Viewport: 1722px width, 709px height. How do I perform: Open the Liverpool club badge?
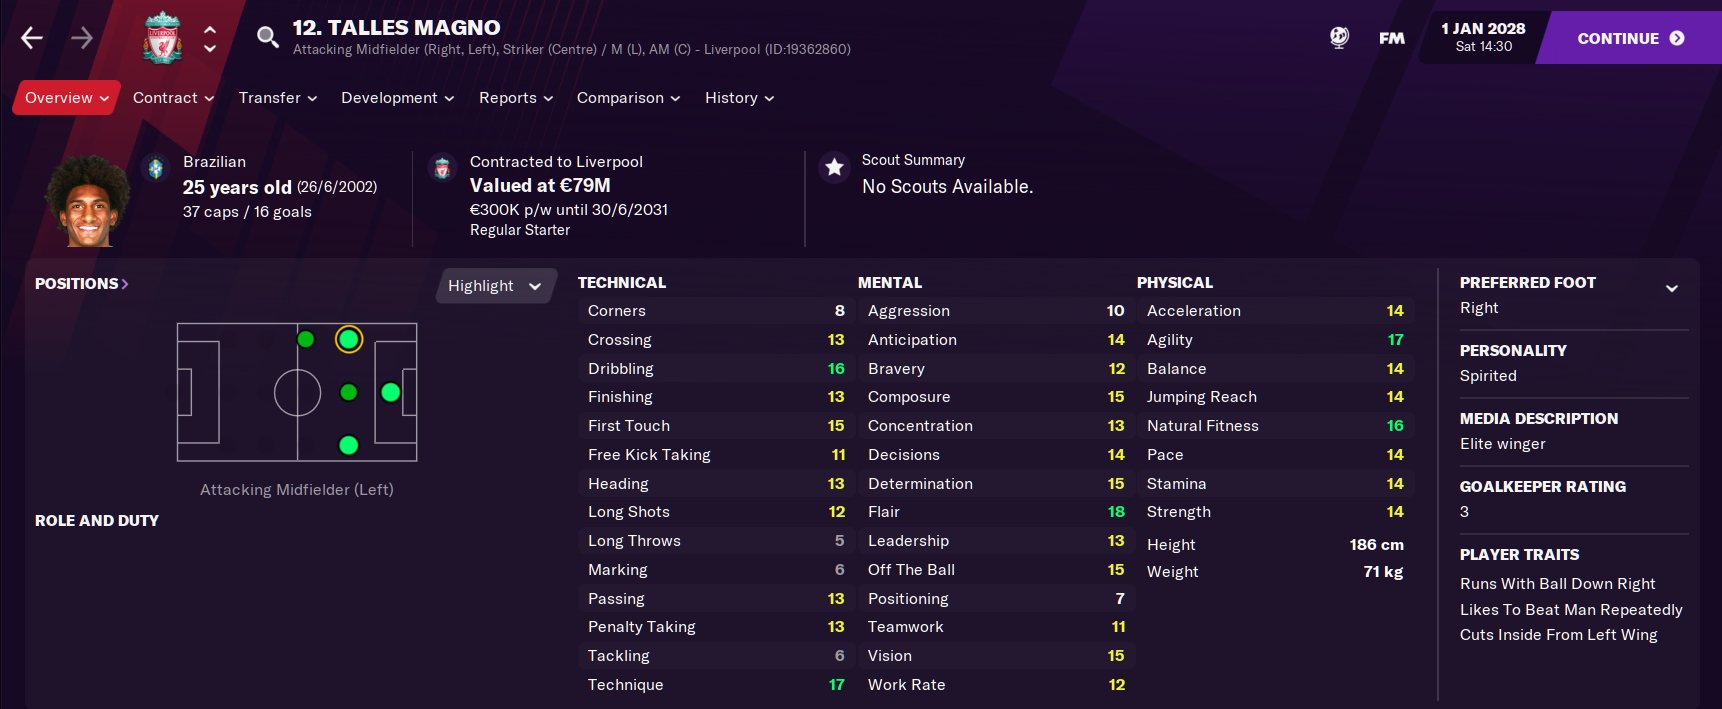(162, 38)
